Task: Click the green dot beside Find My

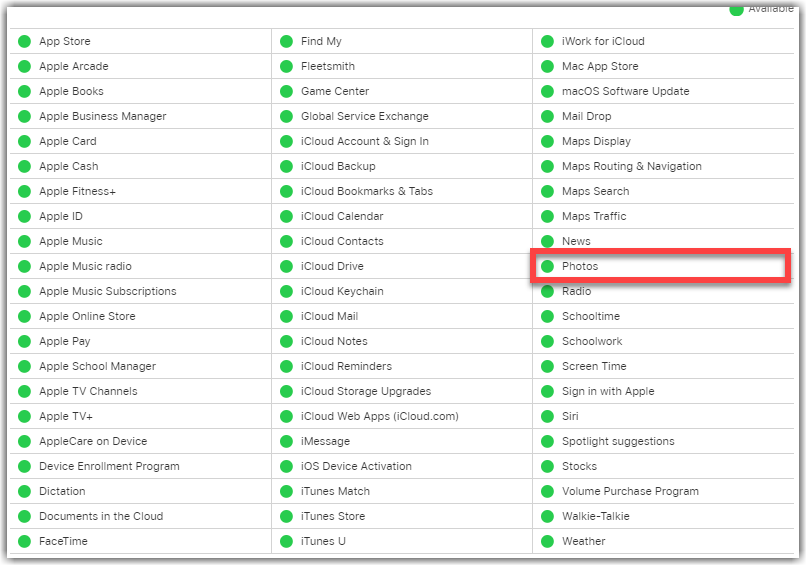Action: tap(286, 42)
